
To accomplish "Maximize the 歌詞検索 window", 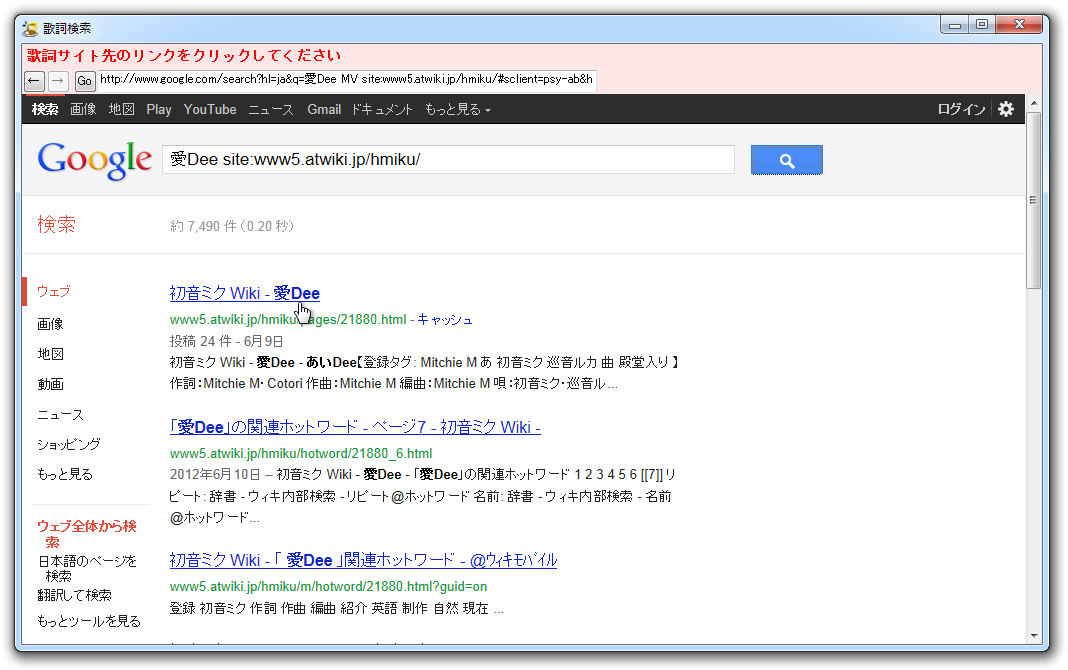I will coord(981,25).
